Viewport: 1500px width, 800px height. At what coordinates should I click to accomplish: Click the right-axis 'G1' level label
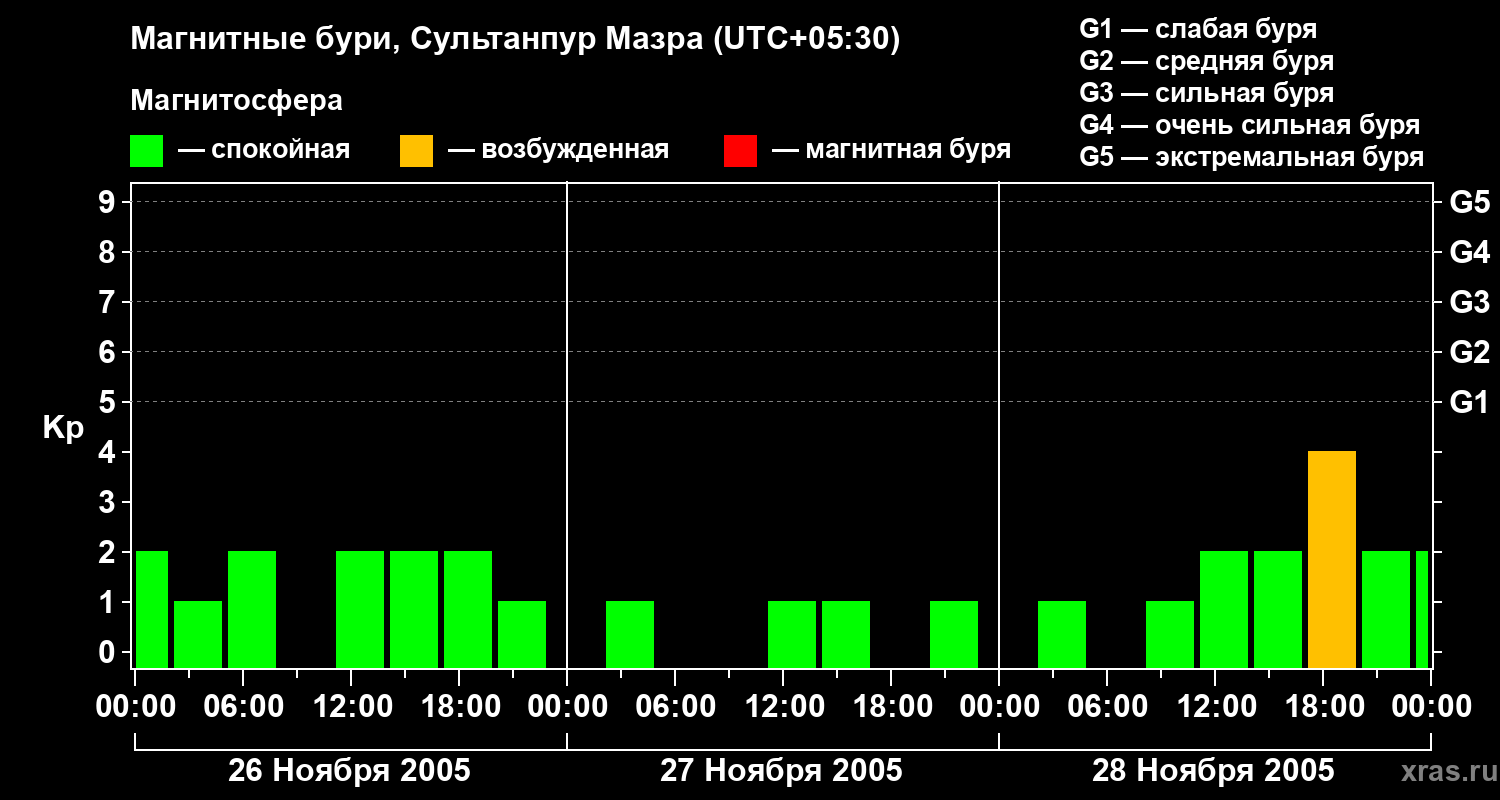point(1469,402)
